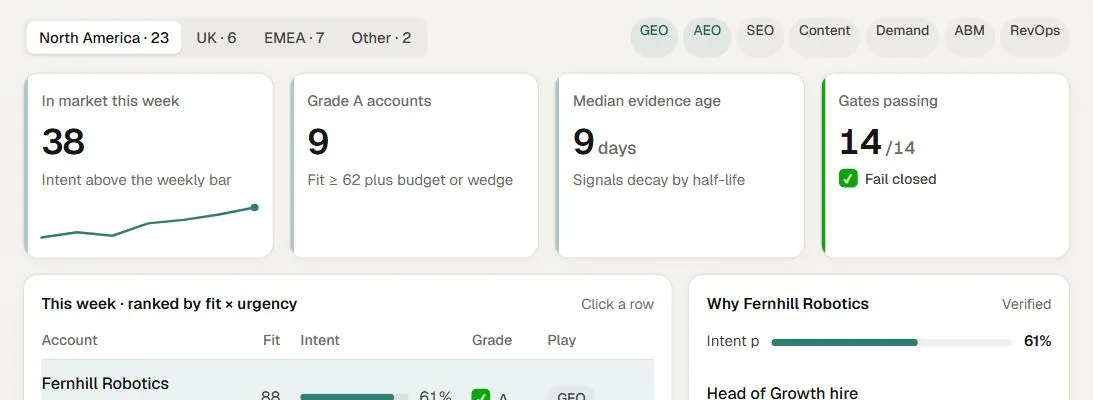Click the Fail closed green checkbox

coord(848,179)
